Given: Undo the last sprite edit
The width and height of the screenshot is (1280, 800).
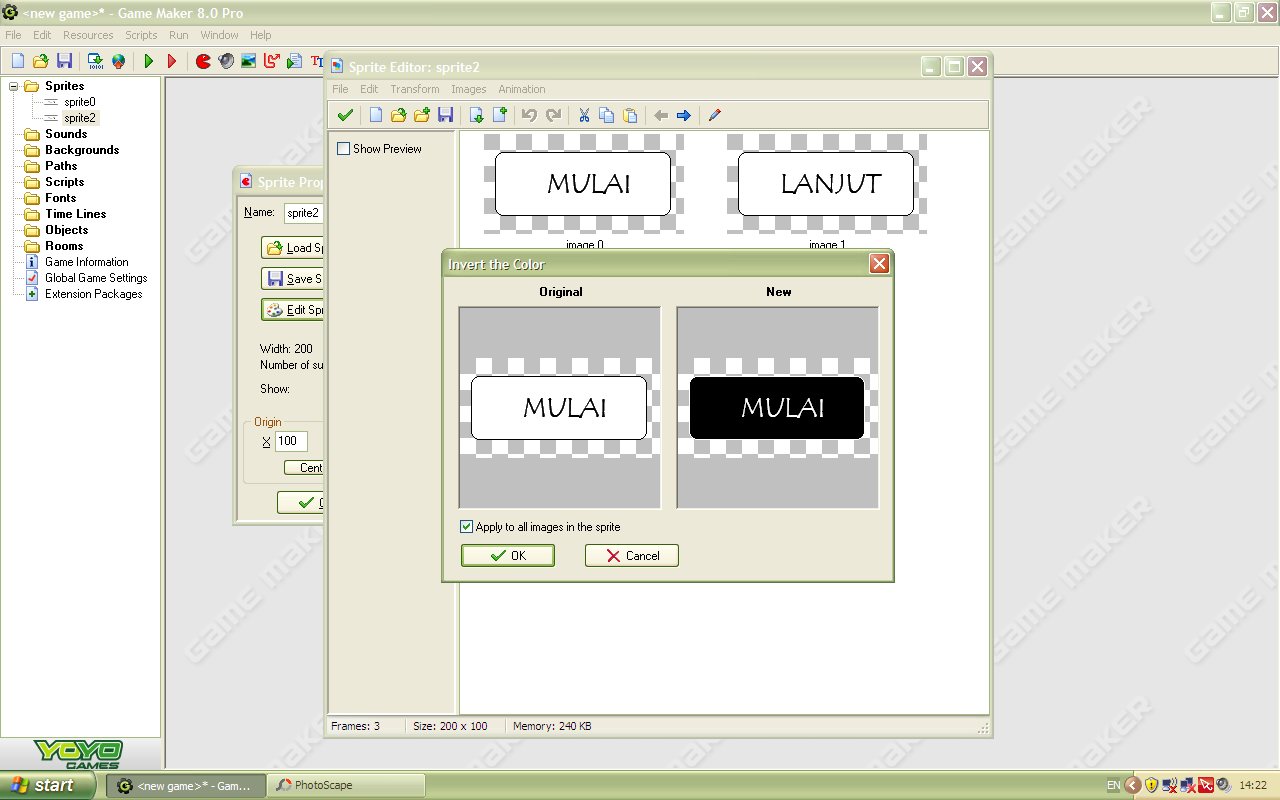Looking at the screenshot, I should [530, 114].
